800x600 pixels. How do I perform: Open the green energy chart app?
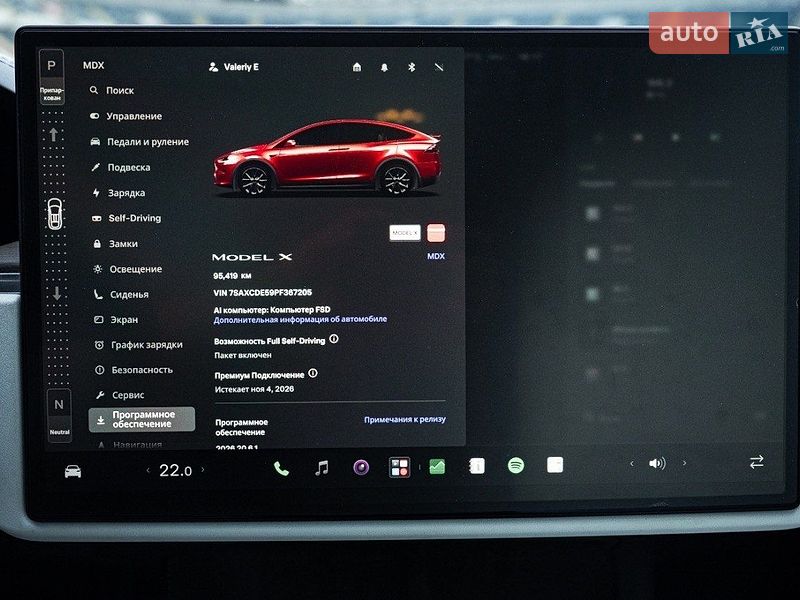point(437,466)
